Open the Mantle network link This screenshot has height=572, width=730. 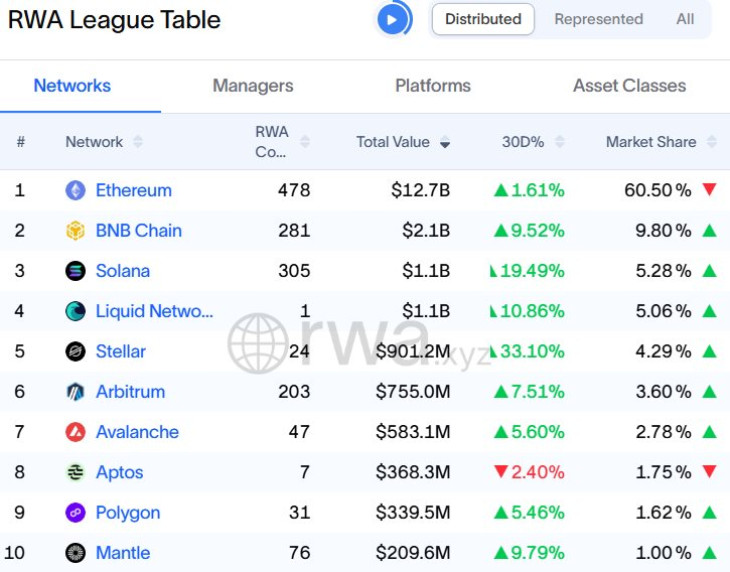pos(123,553)
